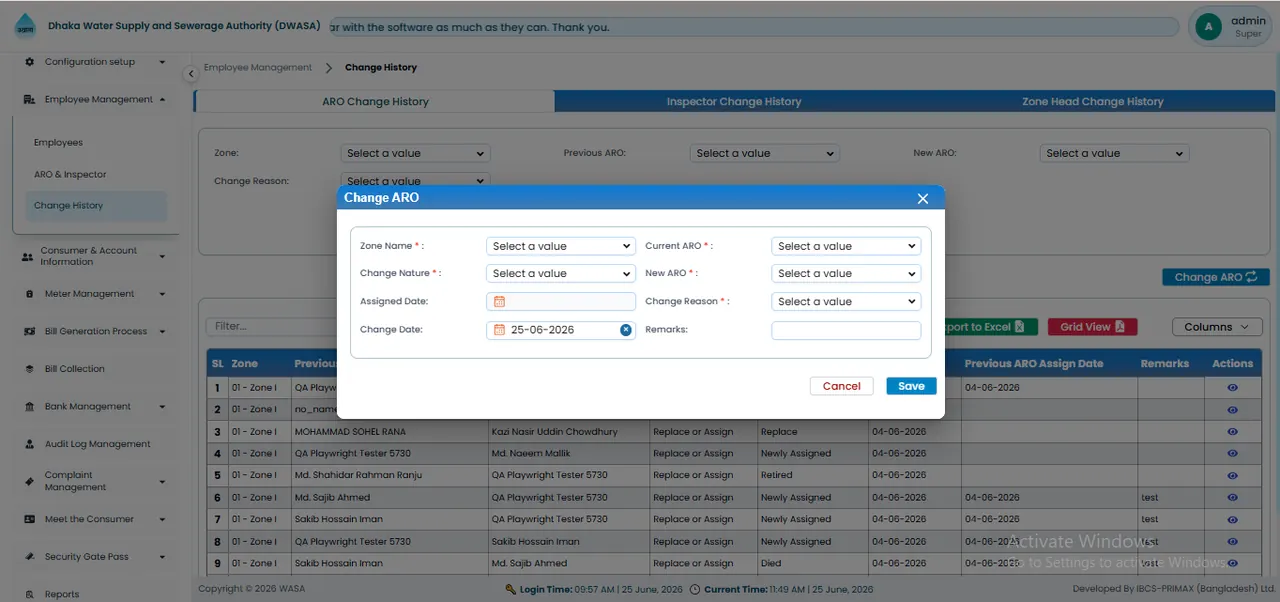The image size is (1280, 602).
Task: Click the Meter Management icon
Action: pos(29,294)
